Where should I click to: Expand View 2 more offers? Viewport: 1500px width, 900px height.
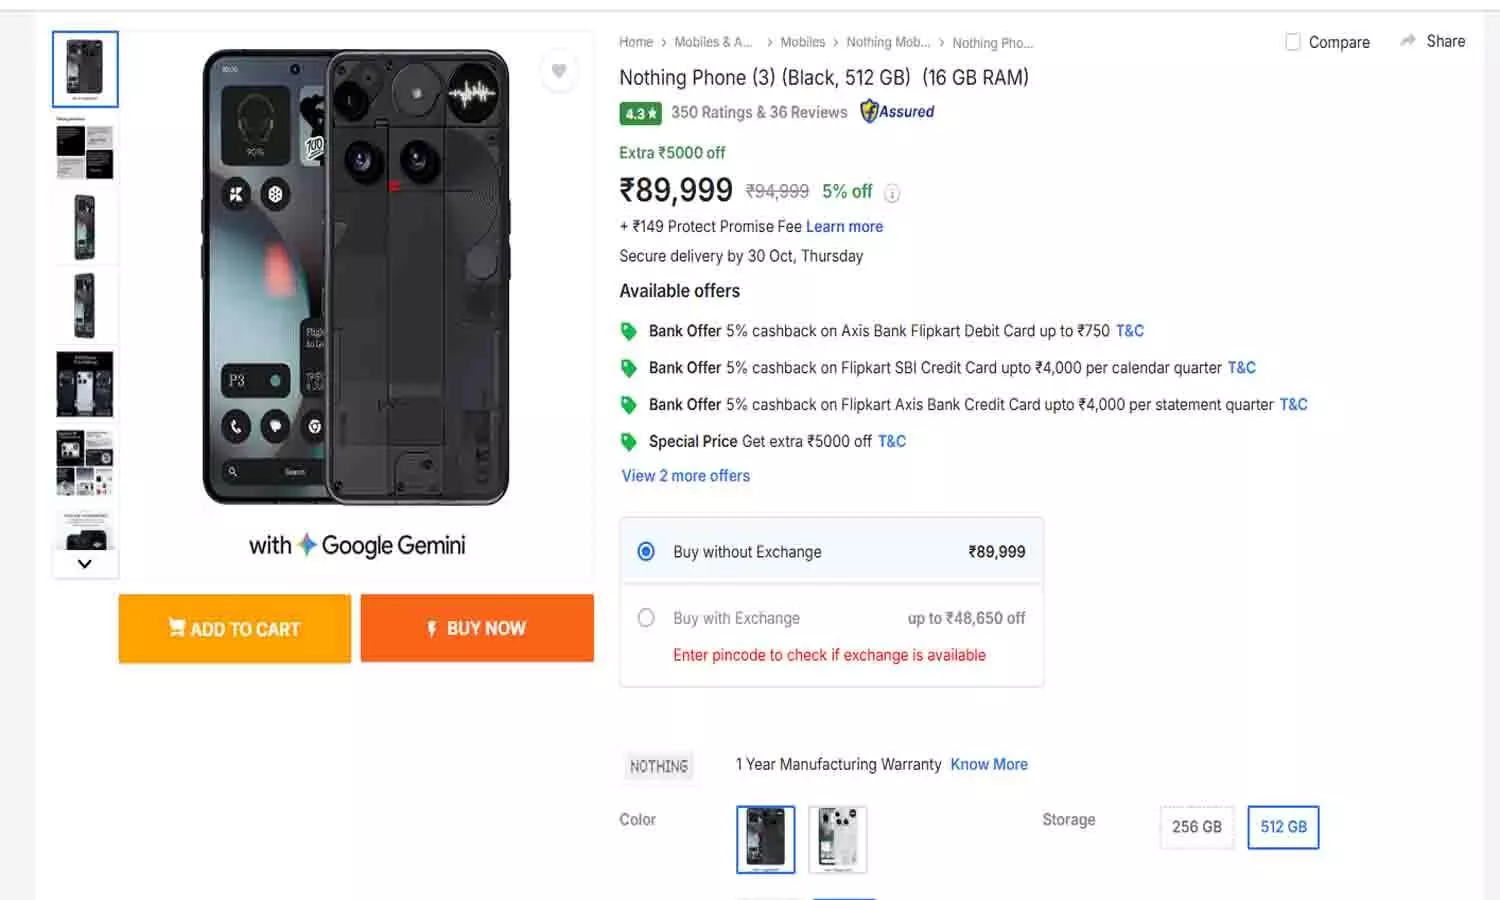685,475
